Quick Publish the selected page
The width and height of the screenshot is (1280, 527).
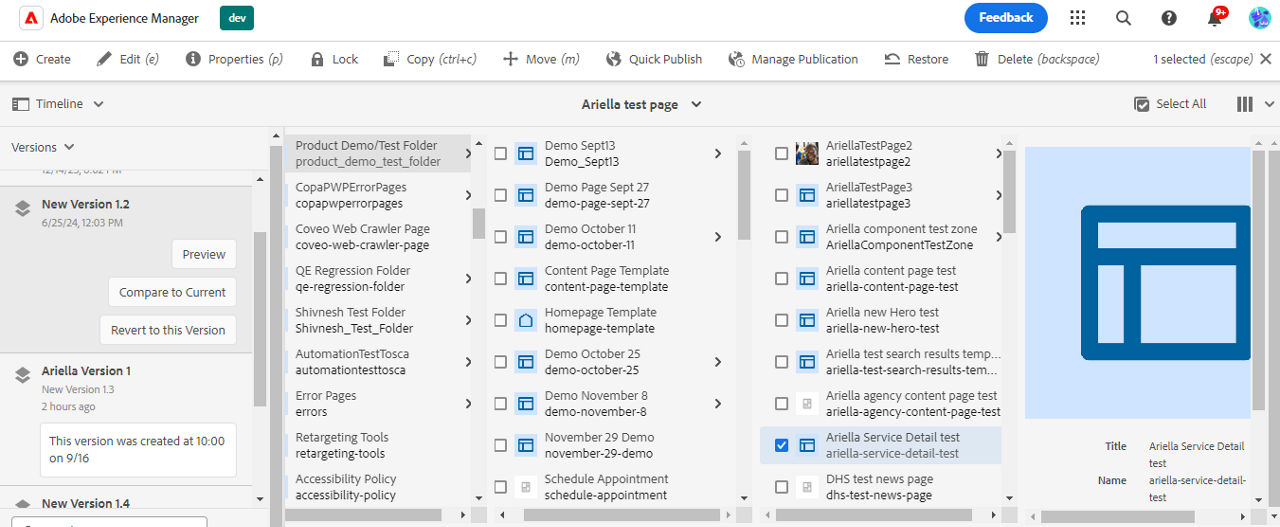pyautogui.click(x=654, y=59)
